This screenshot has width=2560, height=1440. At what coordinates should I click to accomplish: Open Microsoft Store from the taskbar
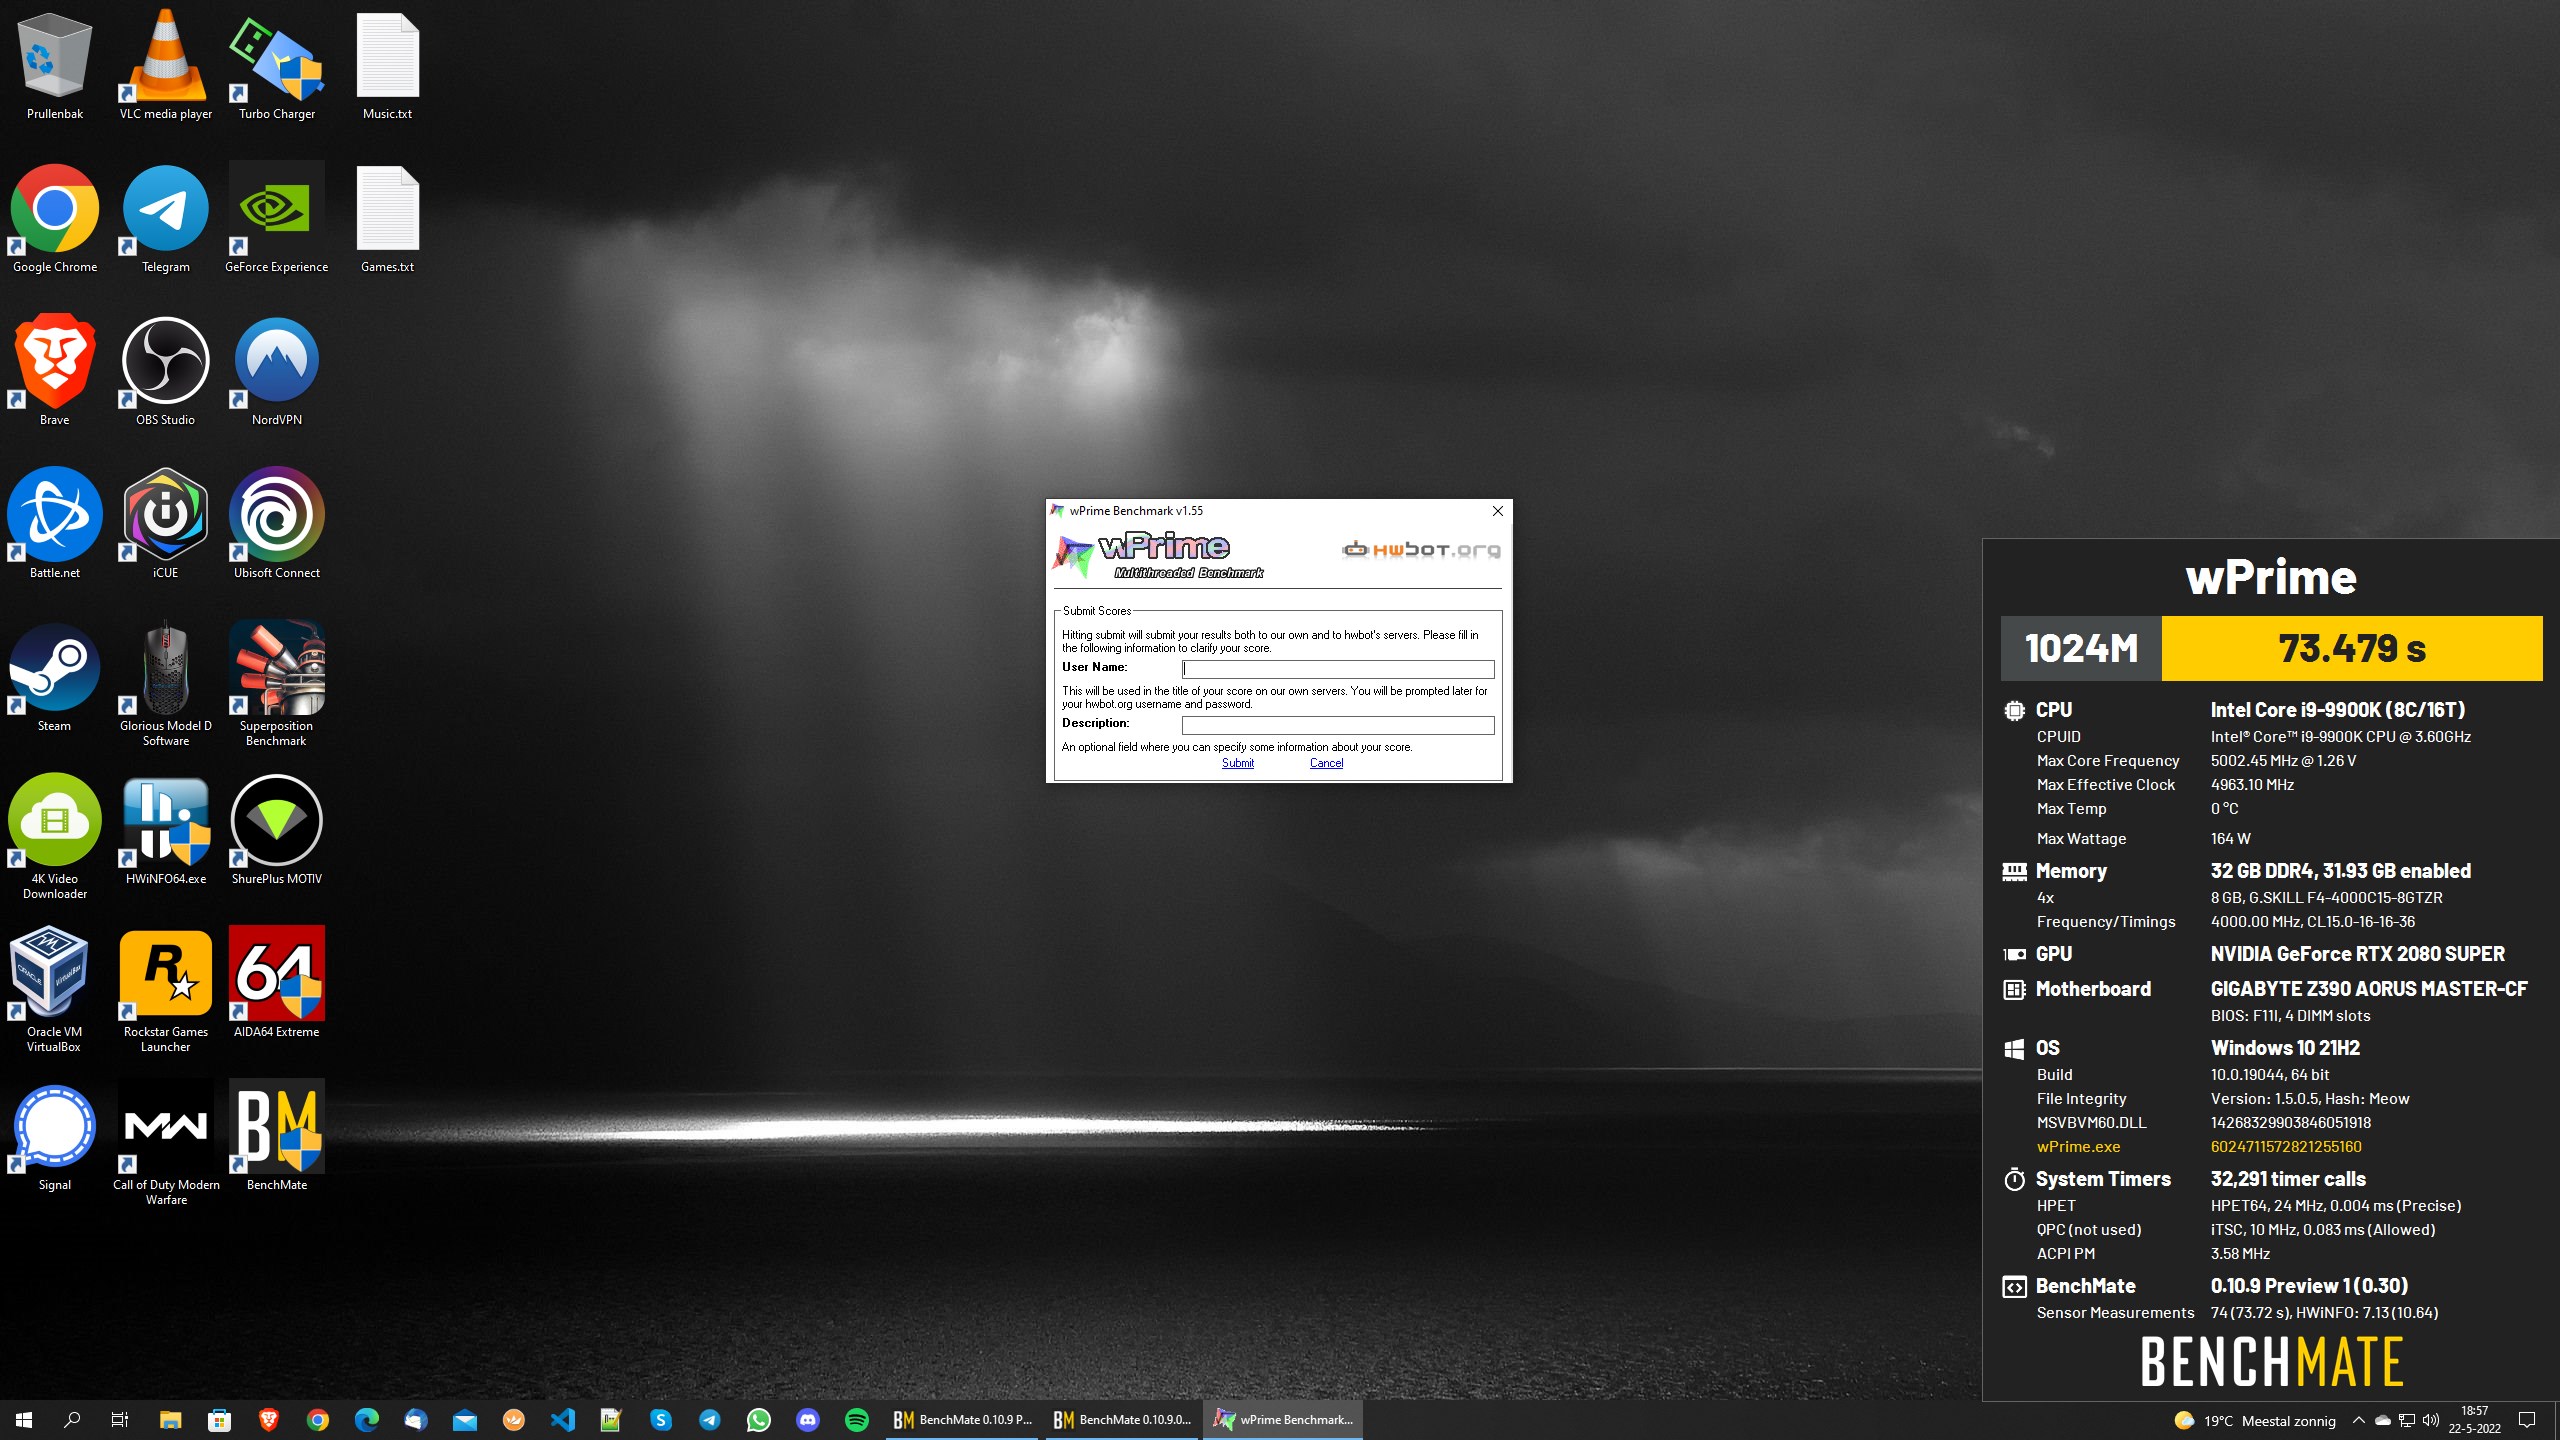219,1420
